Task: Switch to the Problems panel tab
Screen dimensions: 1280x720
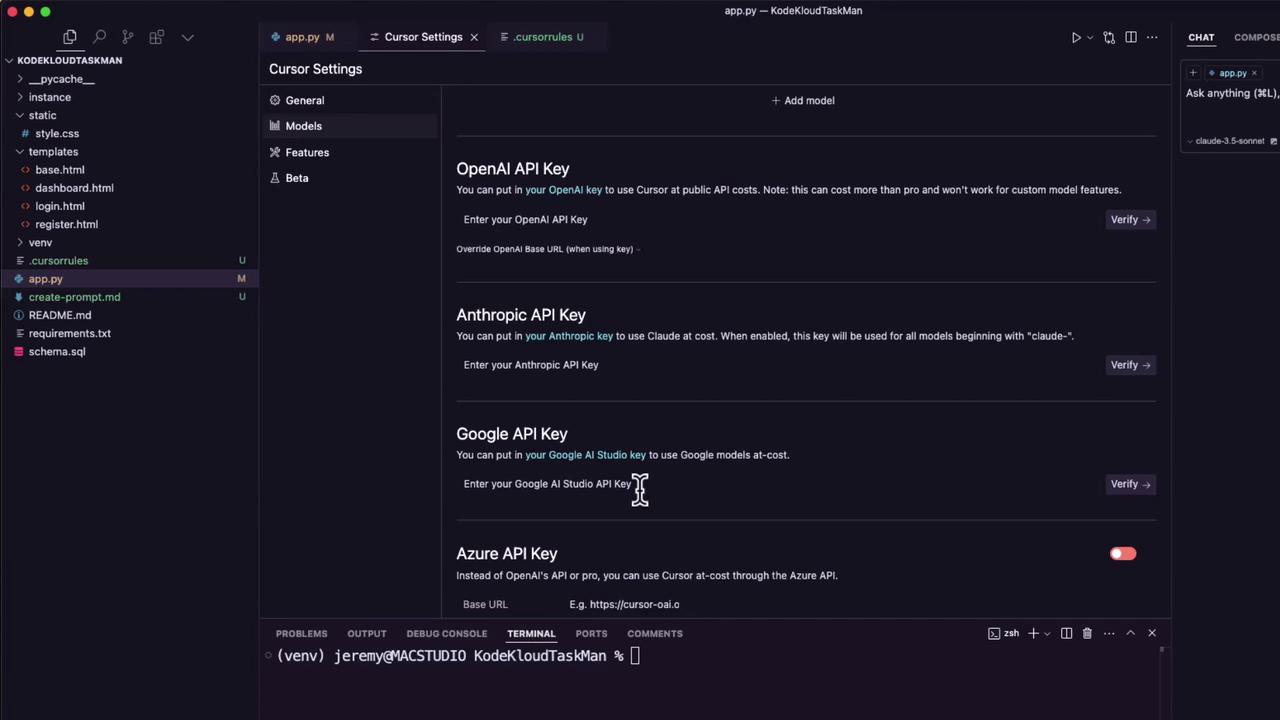Action: click(301, 633)
